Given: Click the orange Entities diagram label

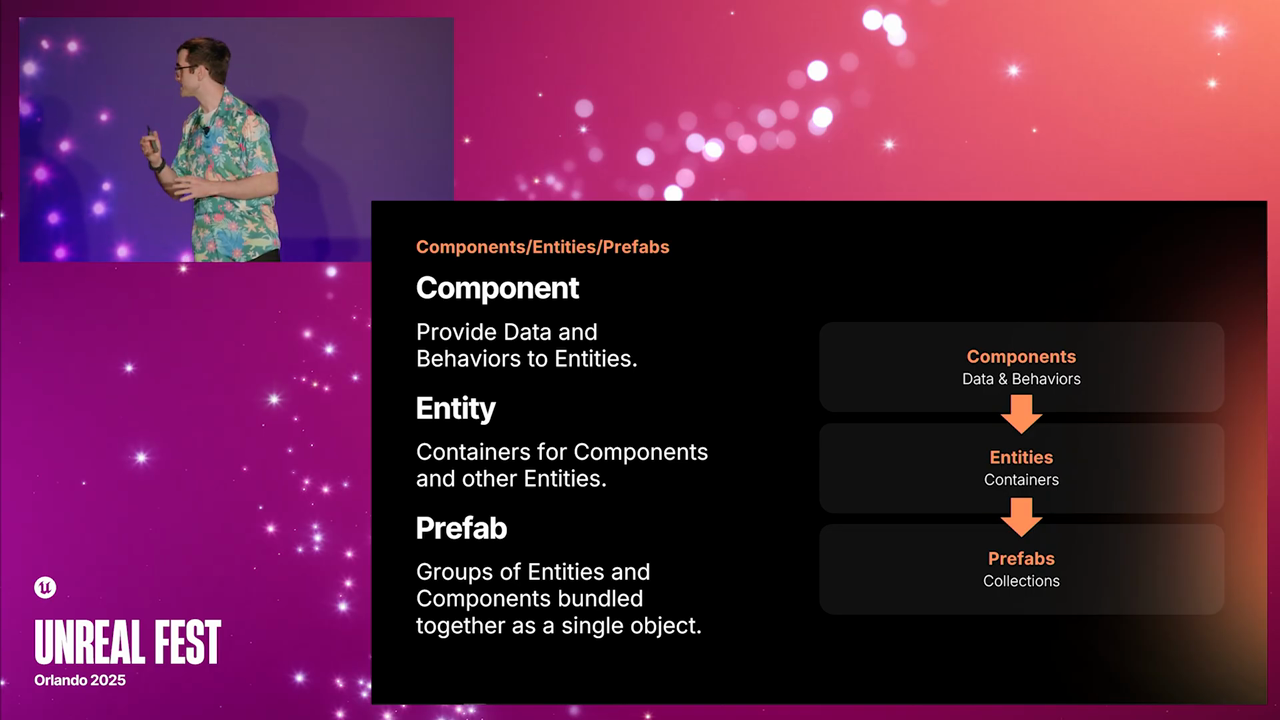Looking at the screenshot, I should (x=1021, y=457).
